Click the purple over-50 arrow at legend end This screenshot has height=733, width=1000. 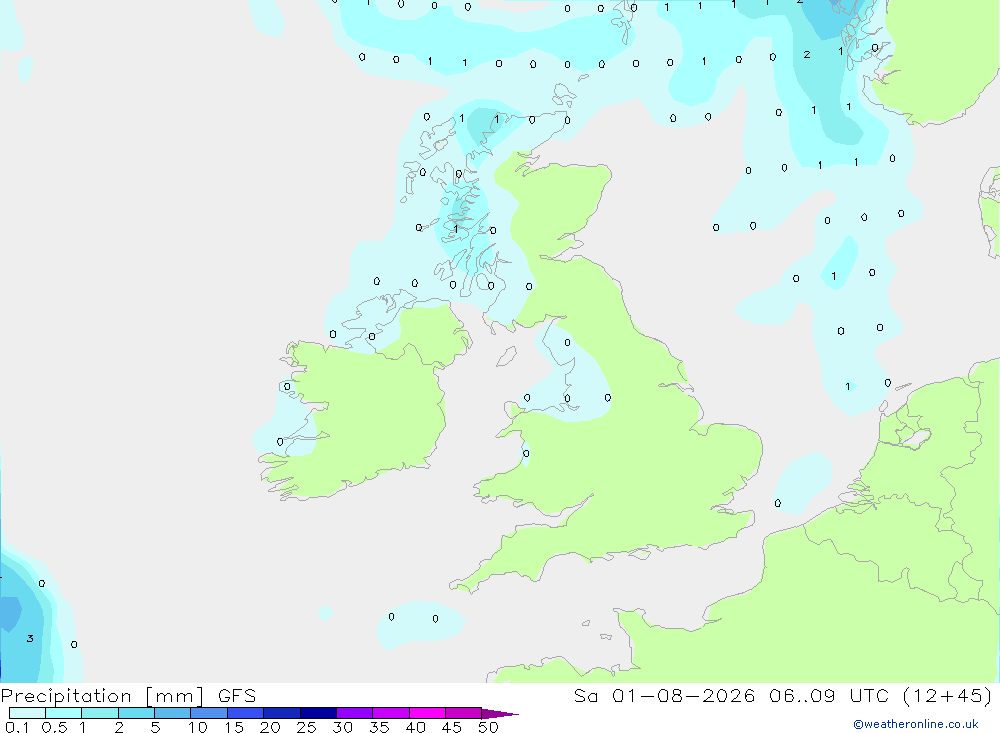pyautogui.click(x=499, y=714)
